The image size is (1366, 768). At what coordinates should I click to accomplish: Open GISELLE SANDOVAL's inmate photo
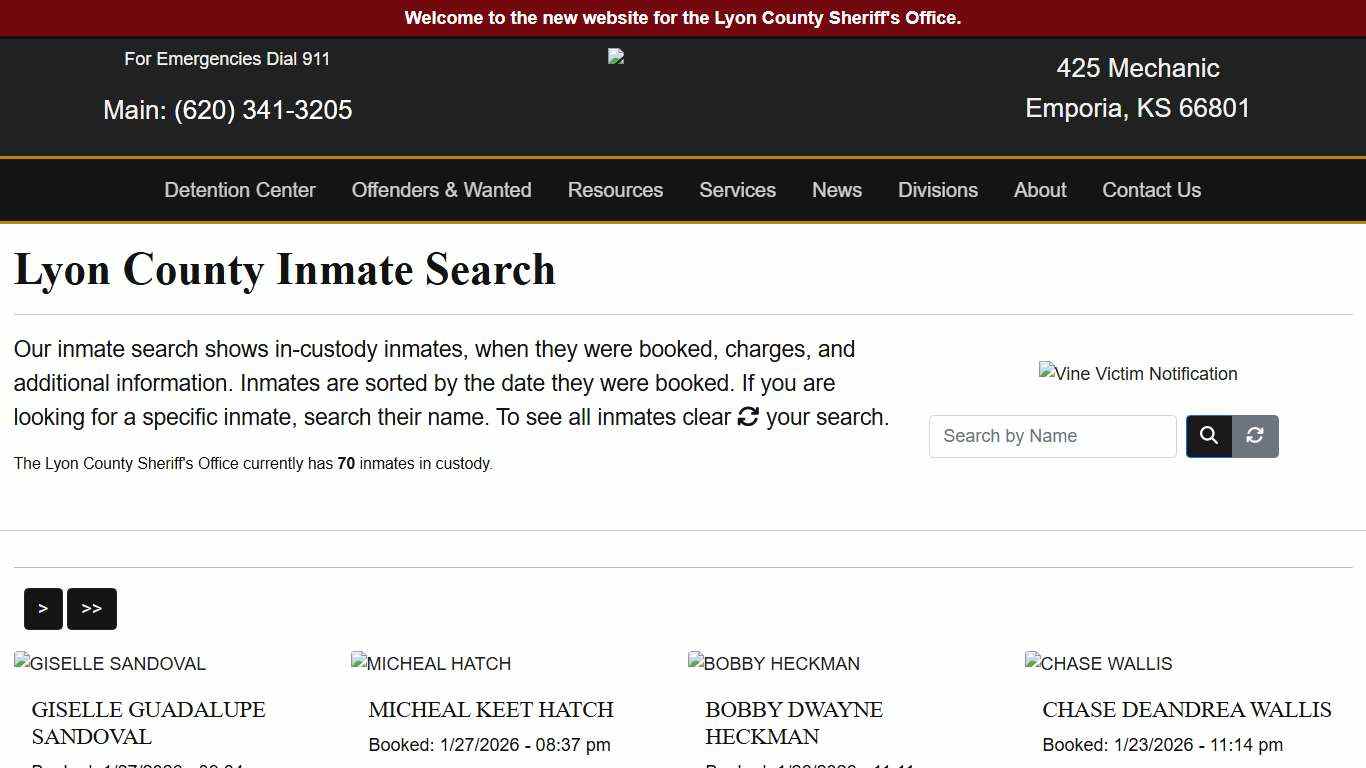pyautogui.click(x=110, y=663)
